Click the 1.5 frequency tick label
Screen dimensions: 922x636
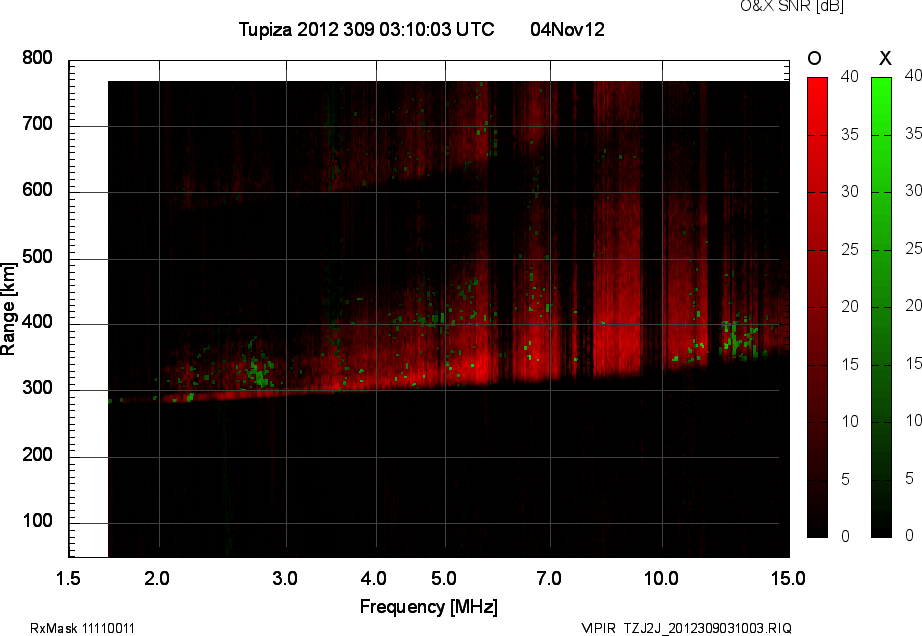click(x=68, y=578)
